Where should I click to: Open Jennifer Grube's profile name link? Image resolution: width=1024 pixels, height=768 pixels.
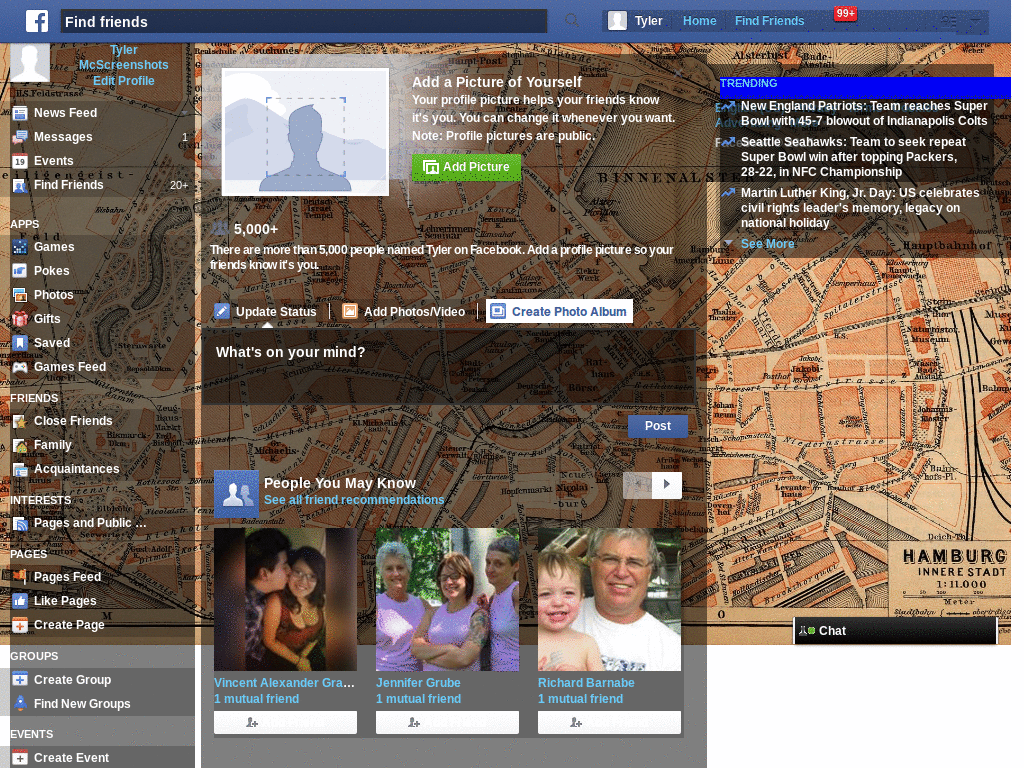[x=418, y=682]
